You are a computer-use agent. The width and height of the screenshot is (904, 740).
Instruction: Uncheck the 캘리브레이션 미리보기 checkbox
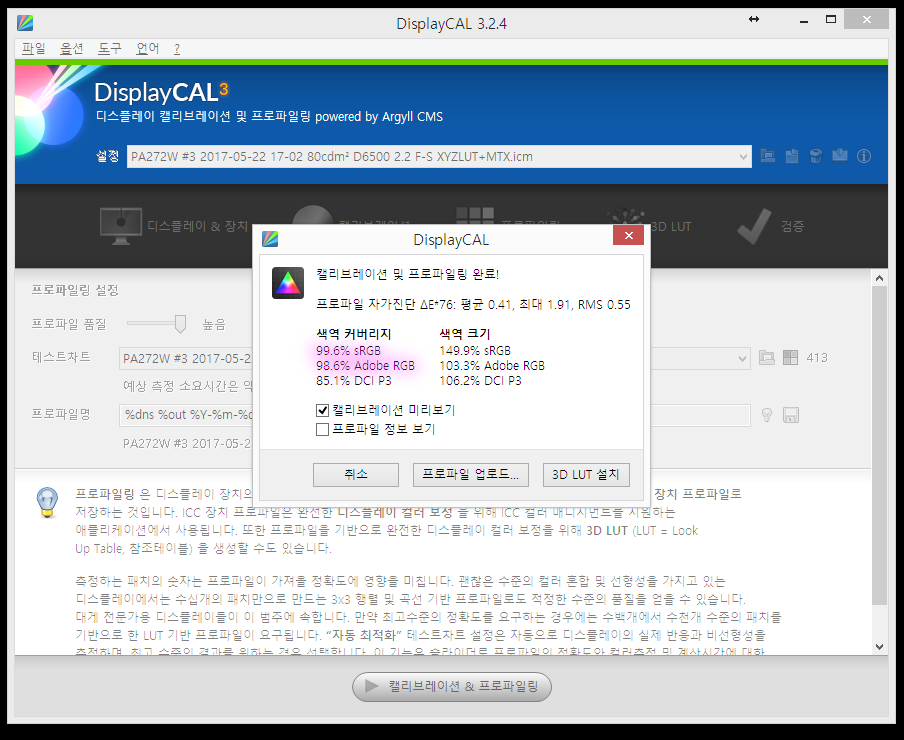click(x=322, y=410)
